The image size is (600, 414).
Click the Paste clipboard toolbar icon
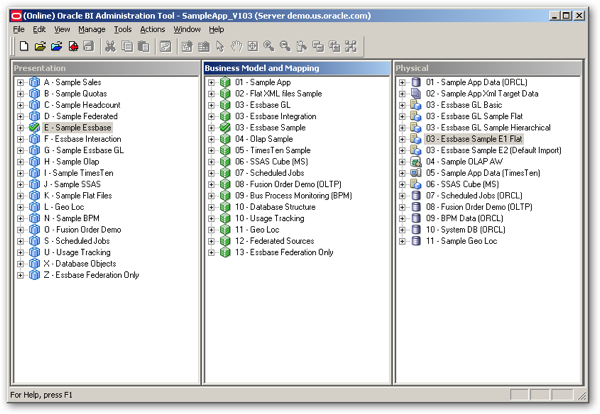pyautogui.click(x=143, y=46)
